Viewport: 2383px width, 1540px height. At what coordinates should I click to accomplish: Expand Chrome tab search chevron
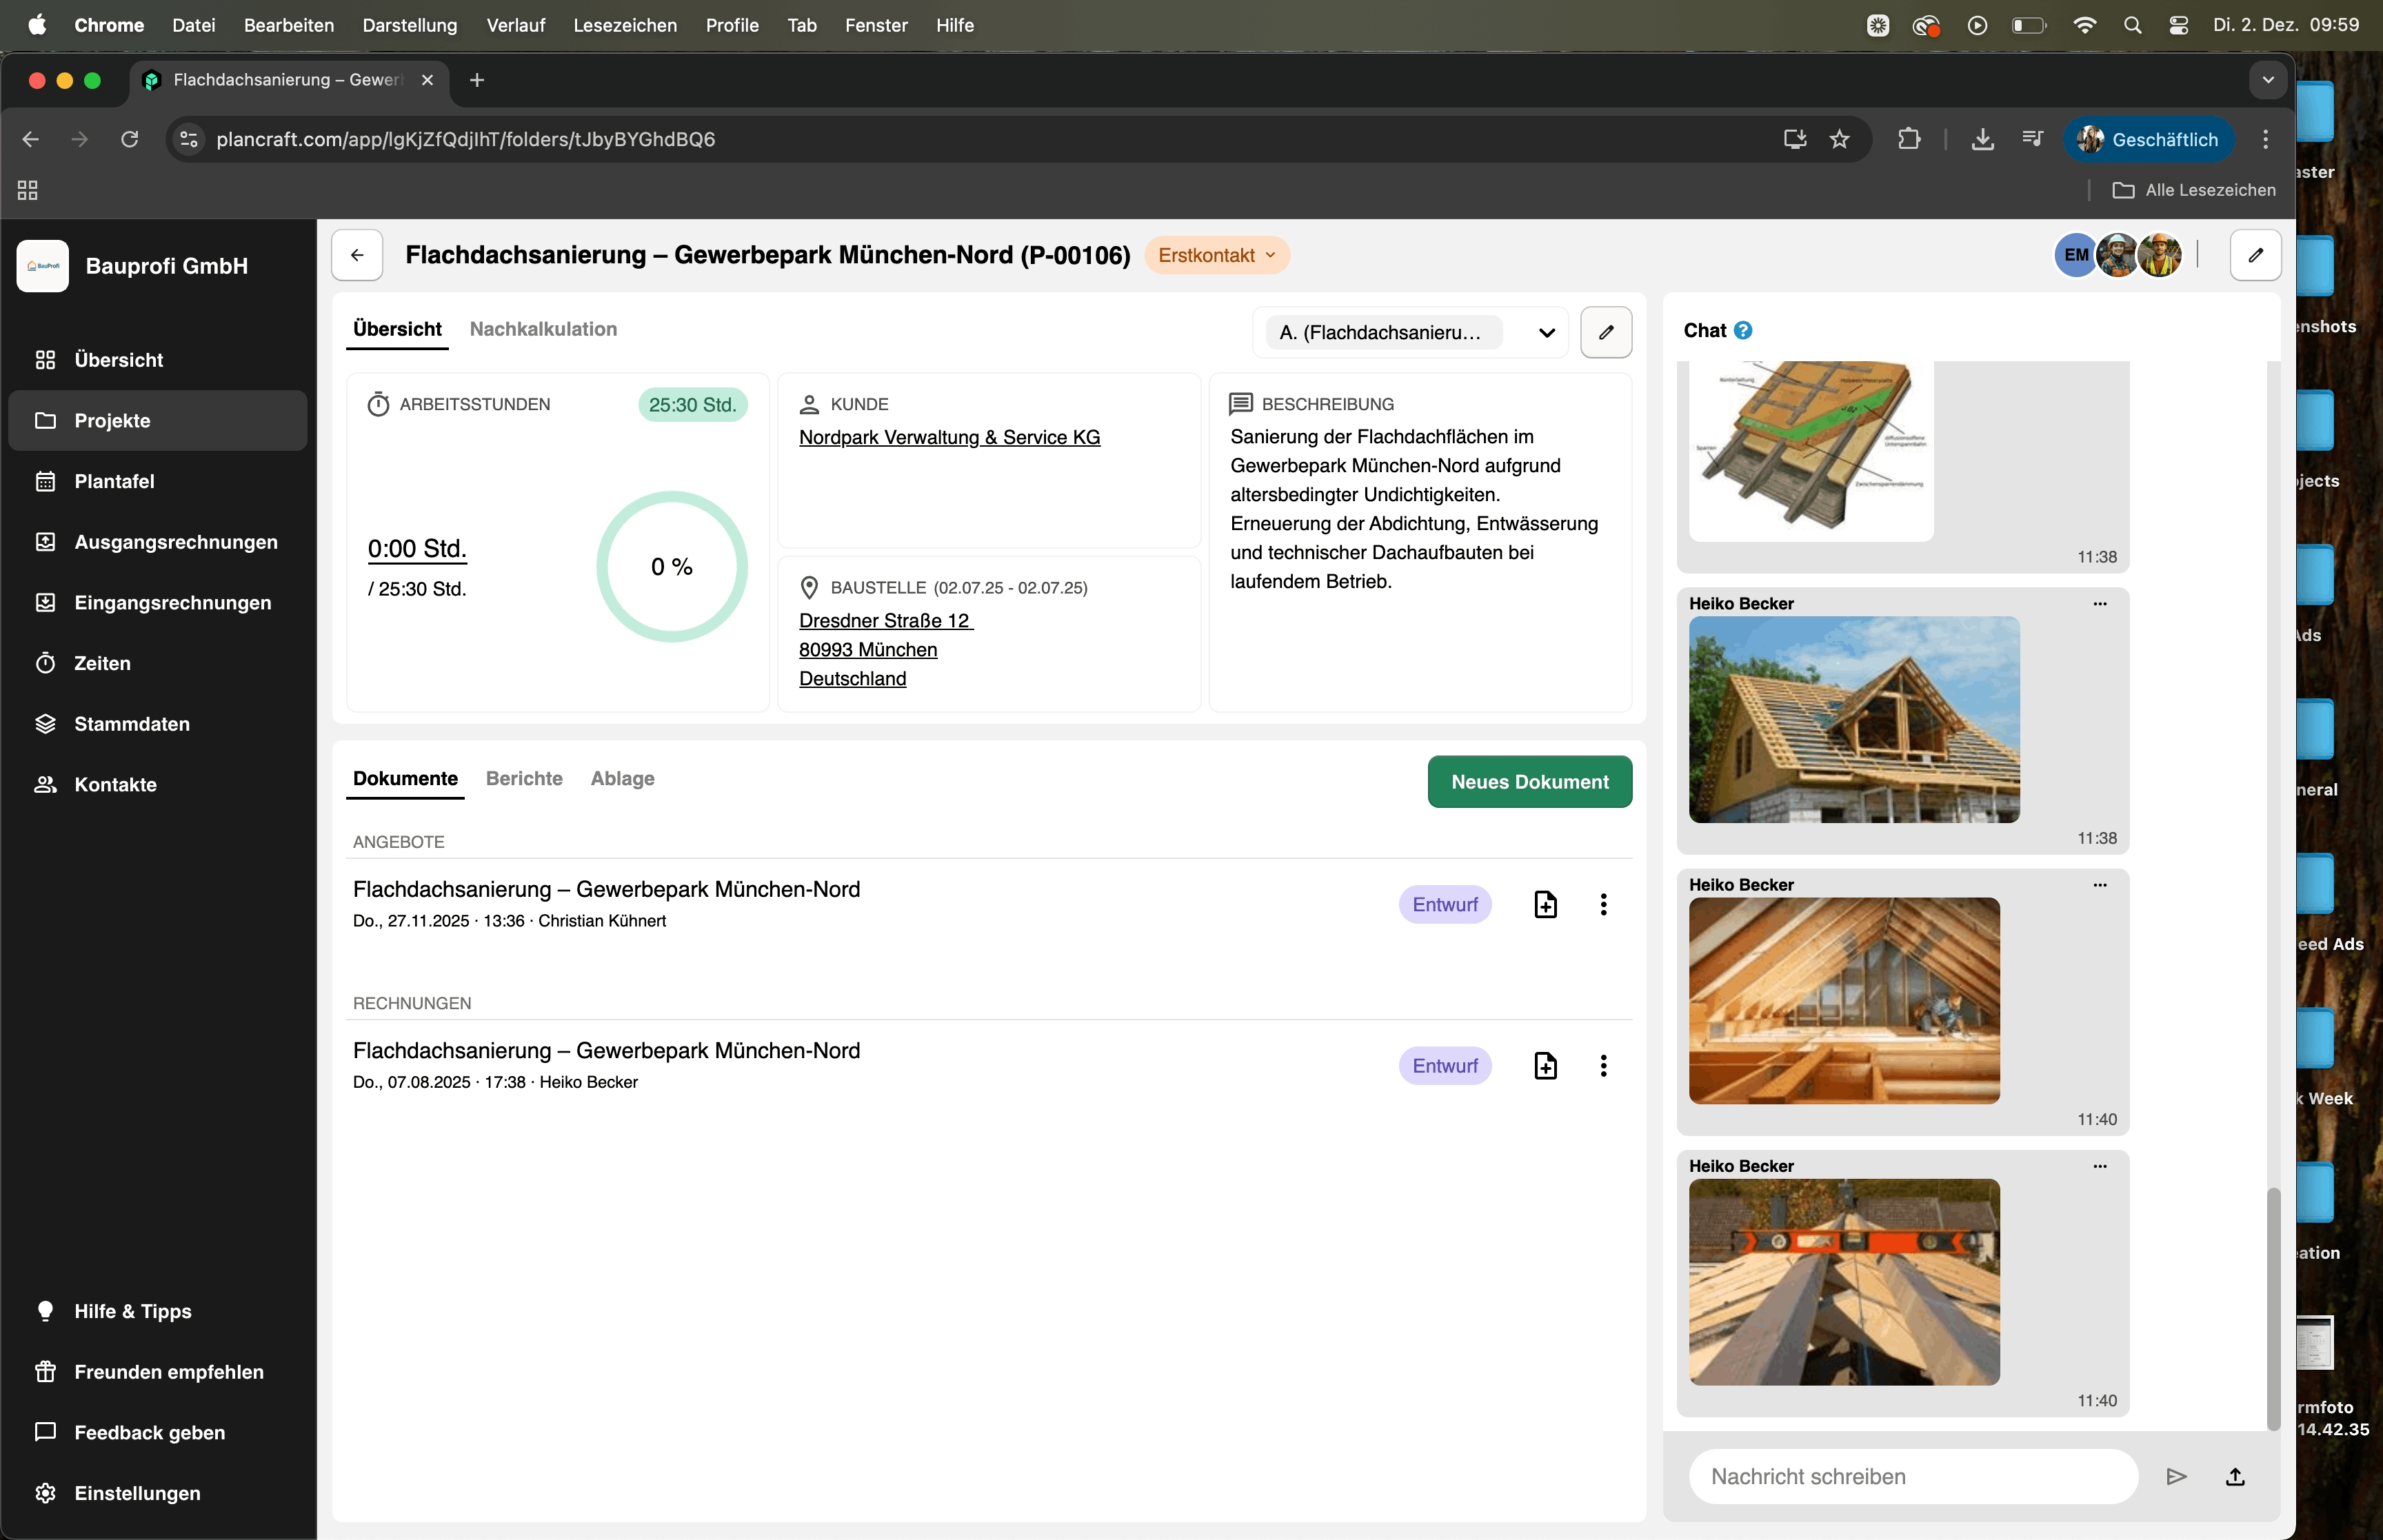[x=2268, y=80]
